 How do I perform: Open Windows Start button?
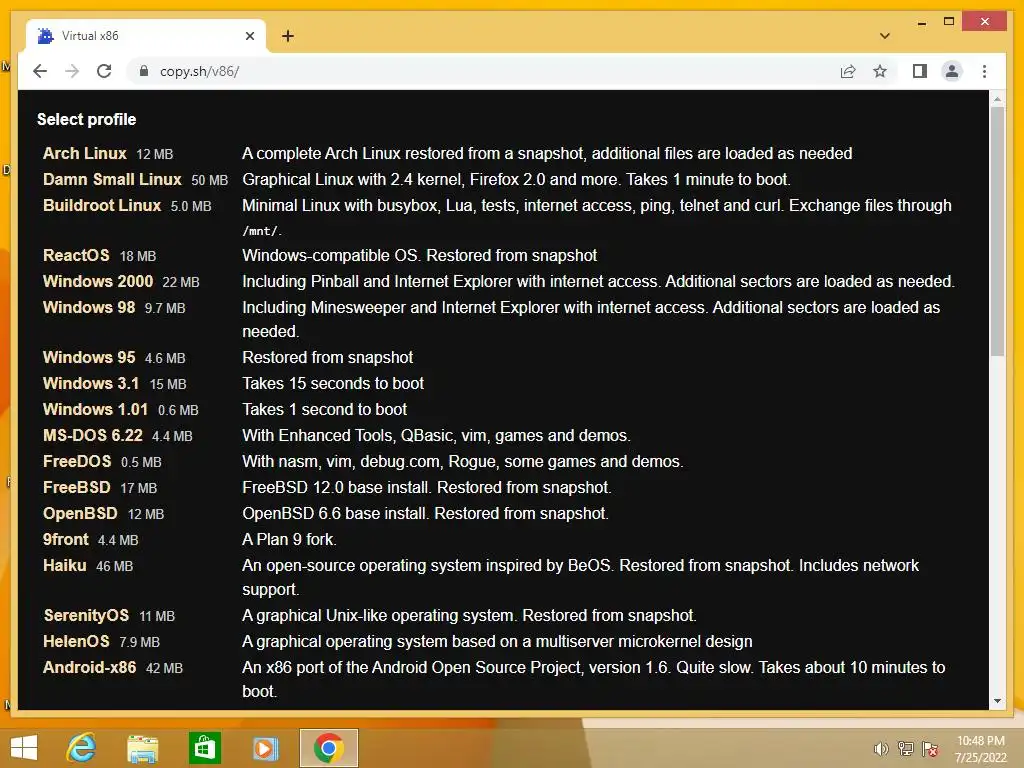click(x=24, y=748)
